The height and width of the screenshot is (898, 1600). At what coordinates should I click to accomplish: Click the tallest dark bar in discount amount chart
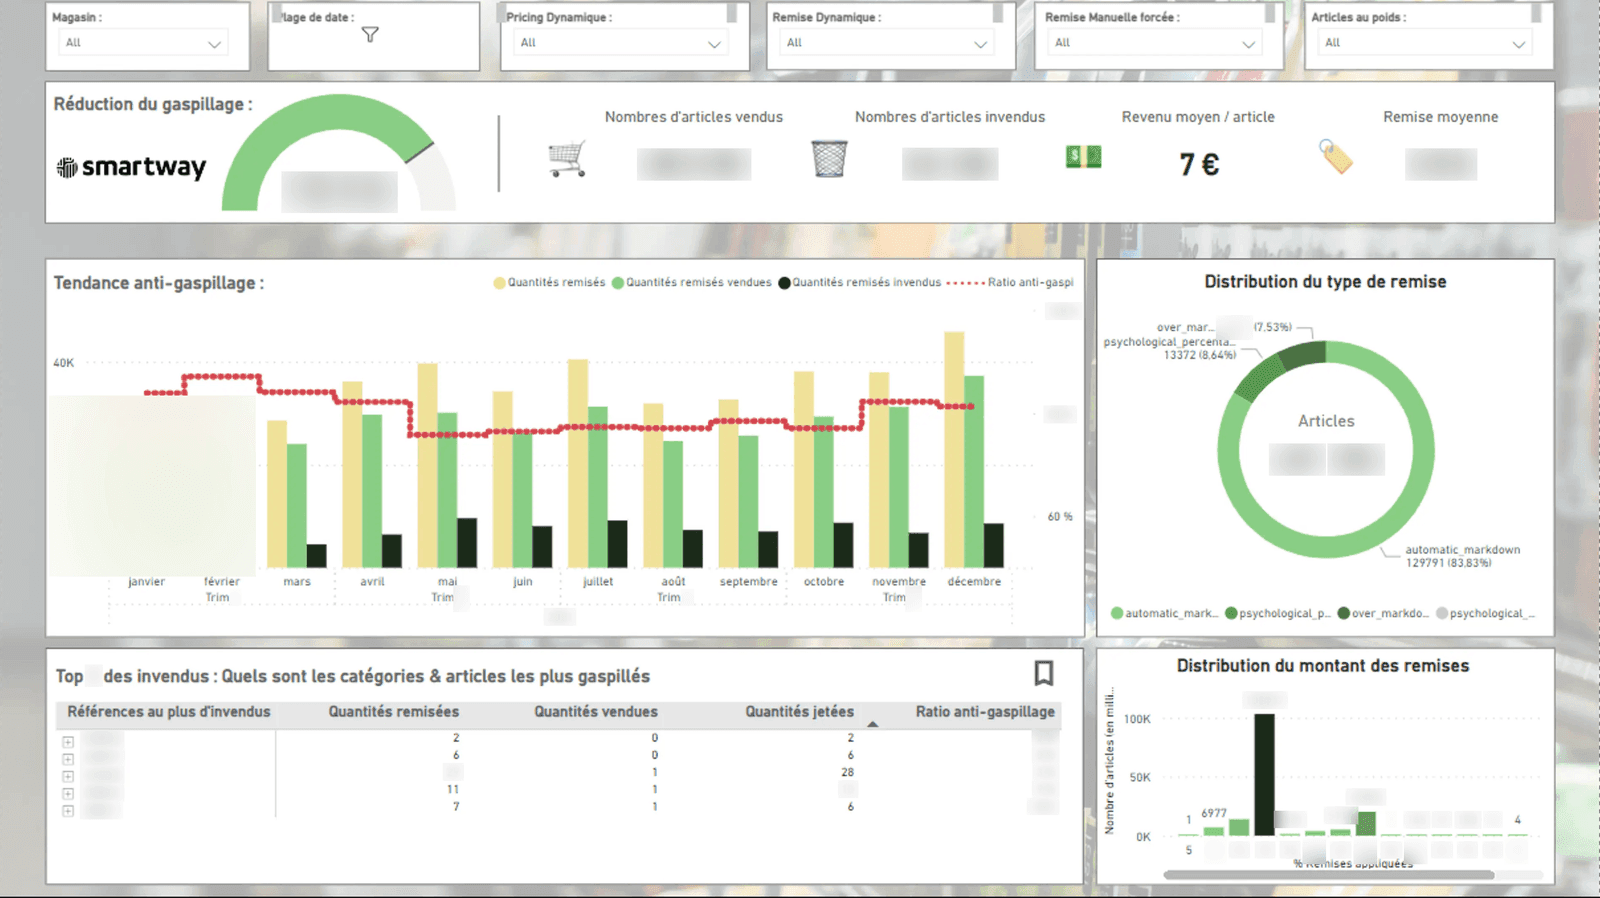click(1264, 774)
